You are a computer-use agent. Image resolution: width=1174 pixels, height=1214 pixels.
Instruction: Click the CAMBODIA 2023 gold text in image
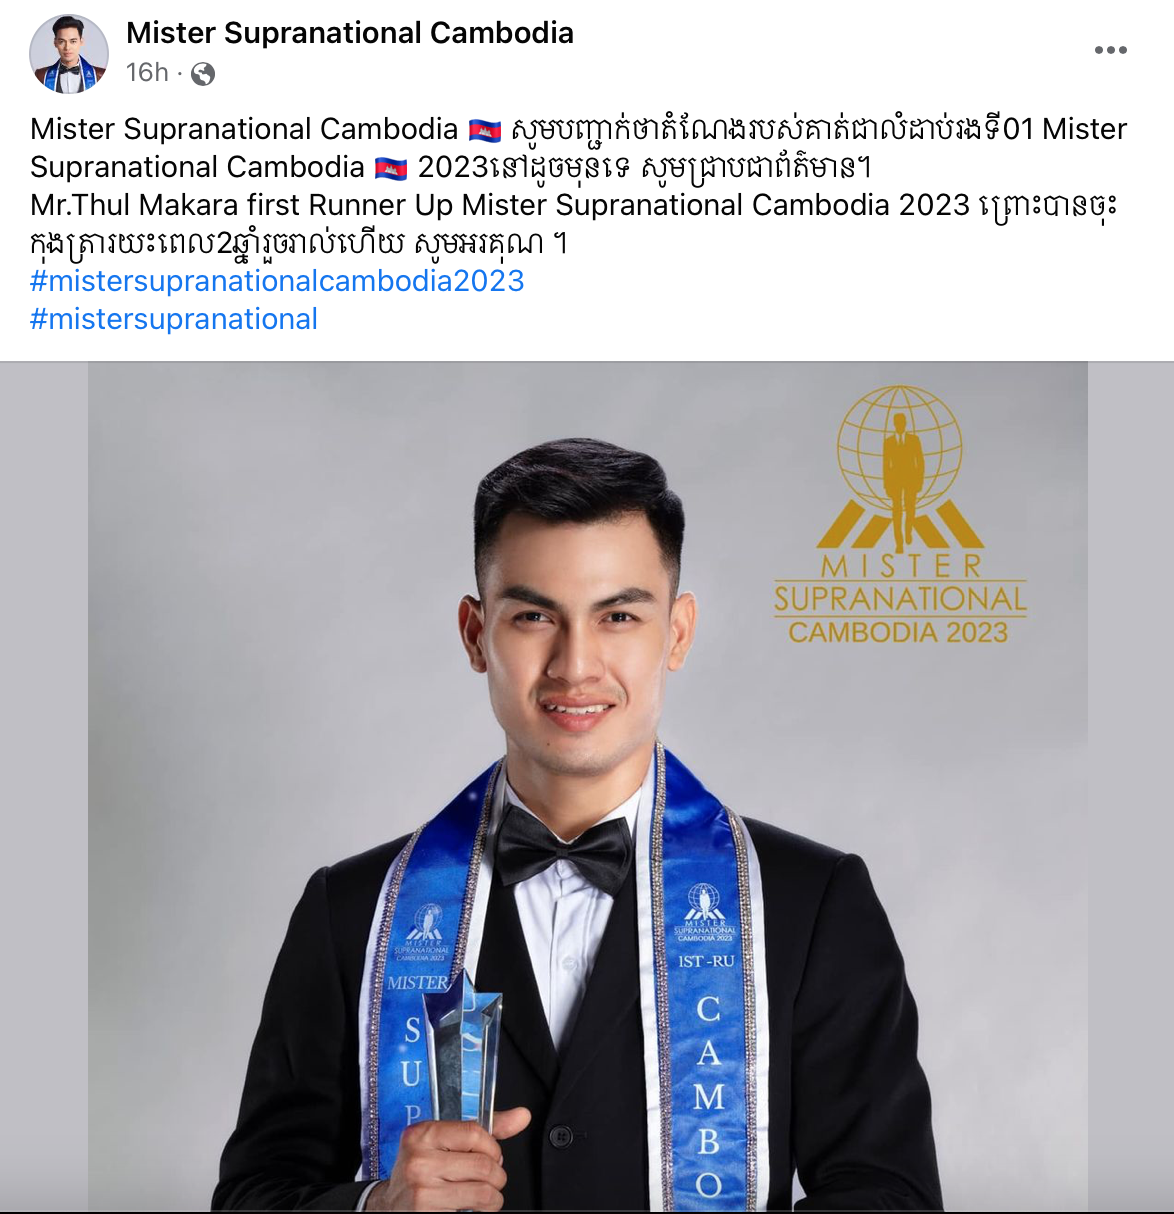[898, 632]
